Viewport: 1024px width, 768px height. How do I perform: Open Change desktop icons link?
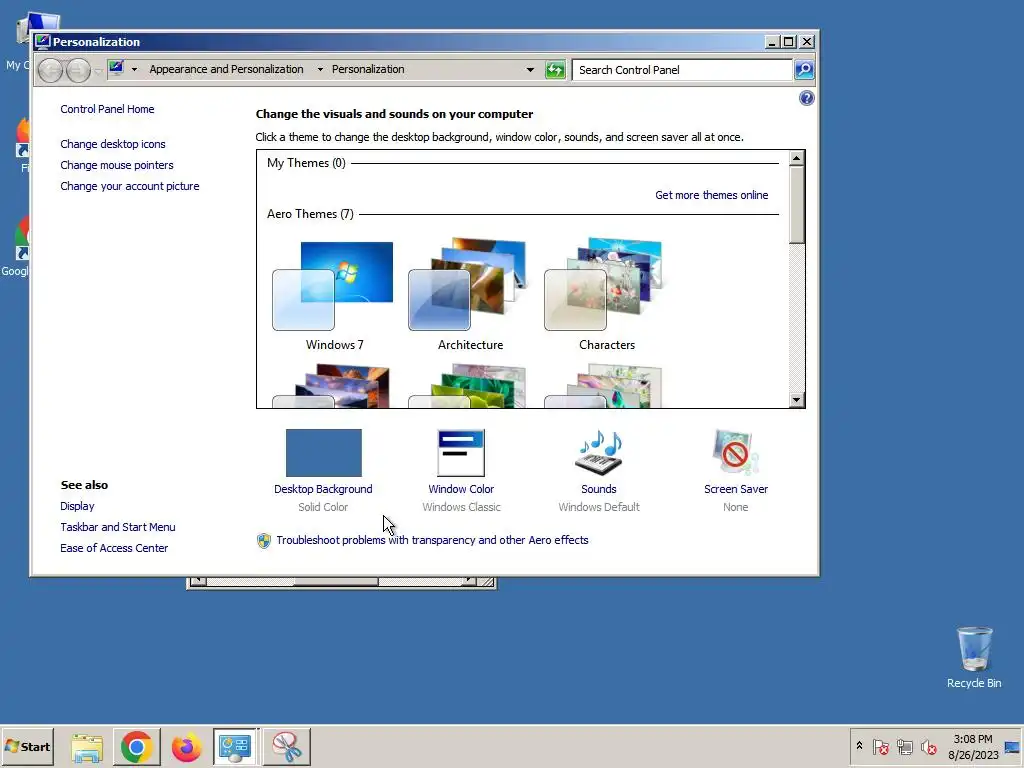(112, 144)
